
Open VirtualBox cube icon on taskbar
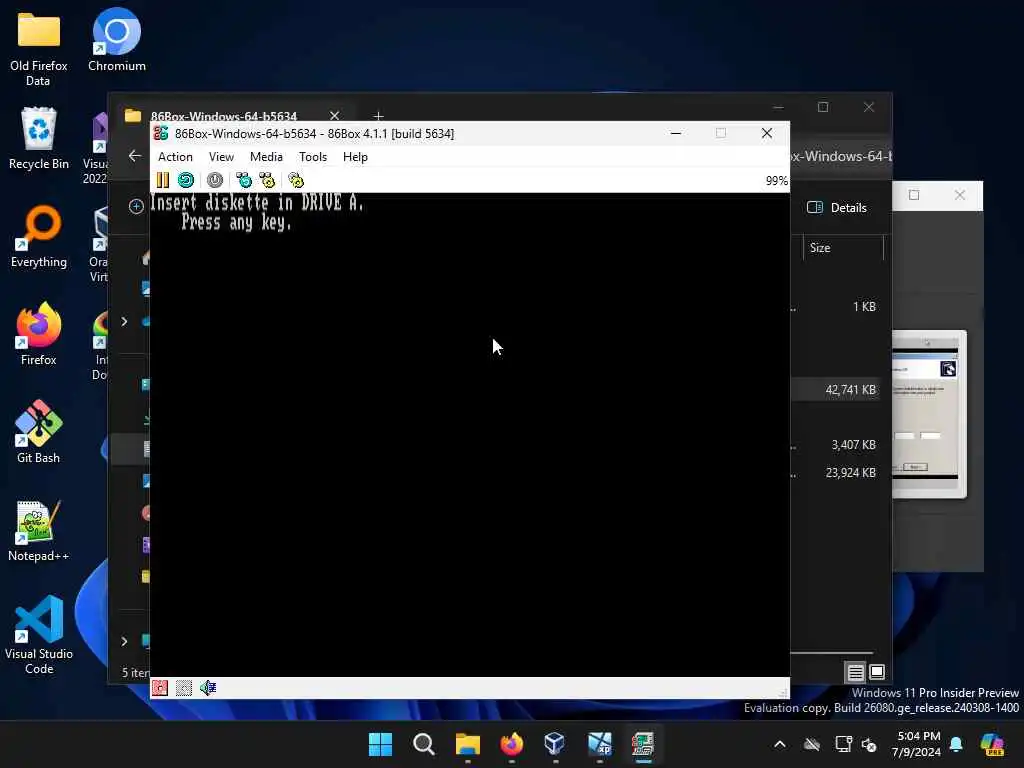(555, 744)
